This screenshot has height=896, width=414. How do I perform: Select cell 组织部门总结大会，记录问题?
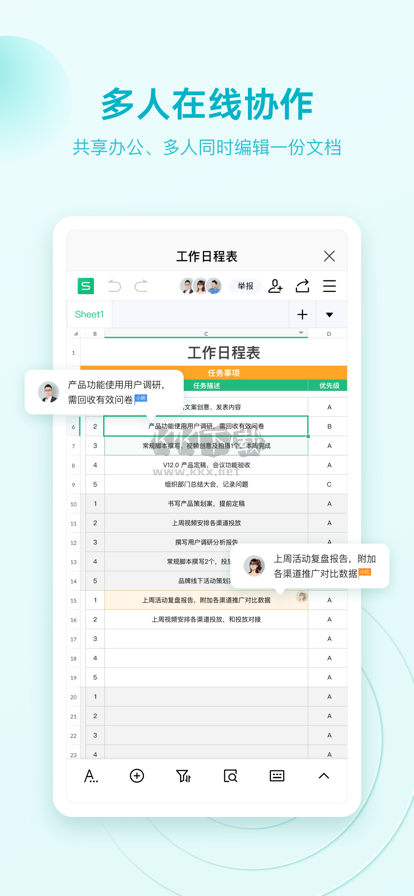click(206, 485)
